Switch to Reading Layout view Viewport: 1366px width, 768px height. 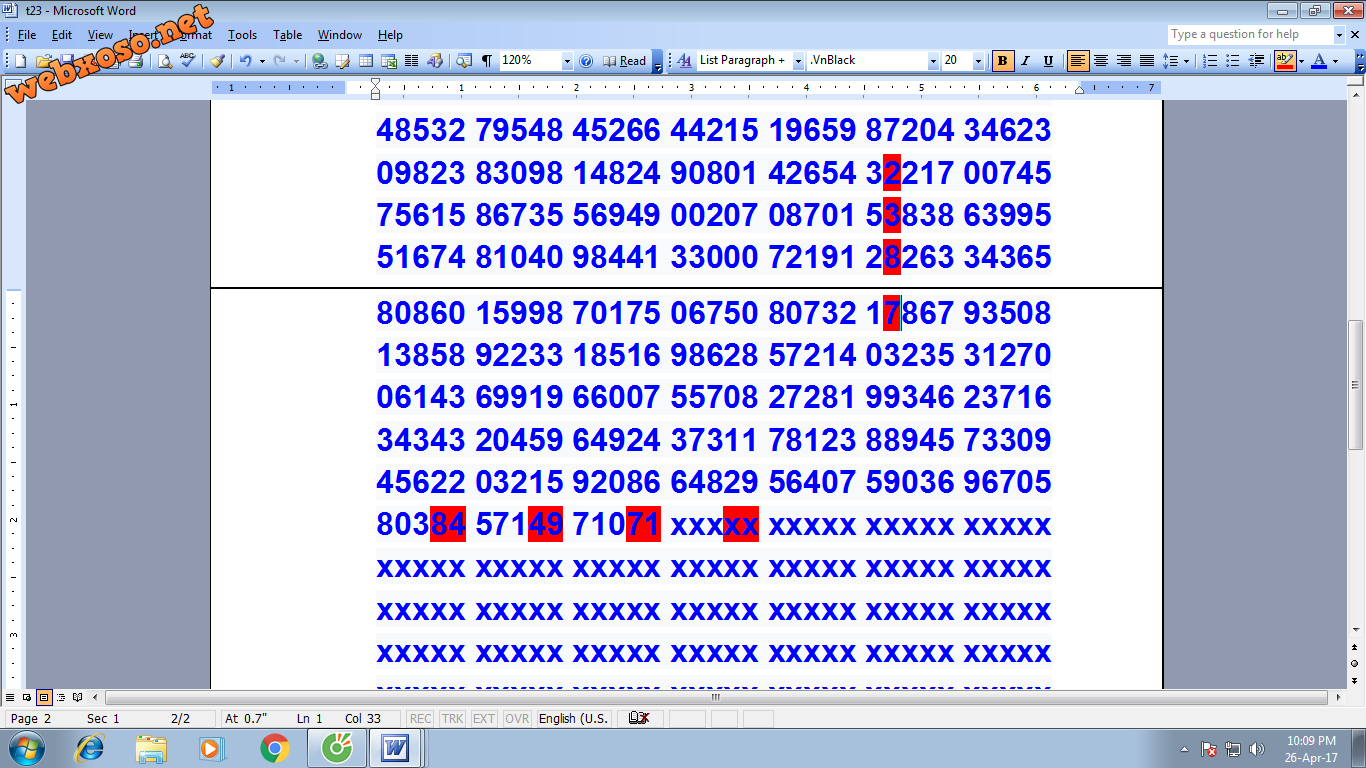pos(77,697)
